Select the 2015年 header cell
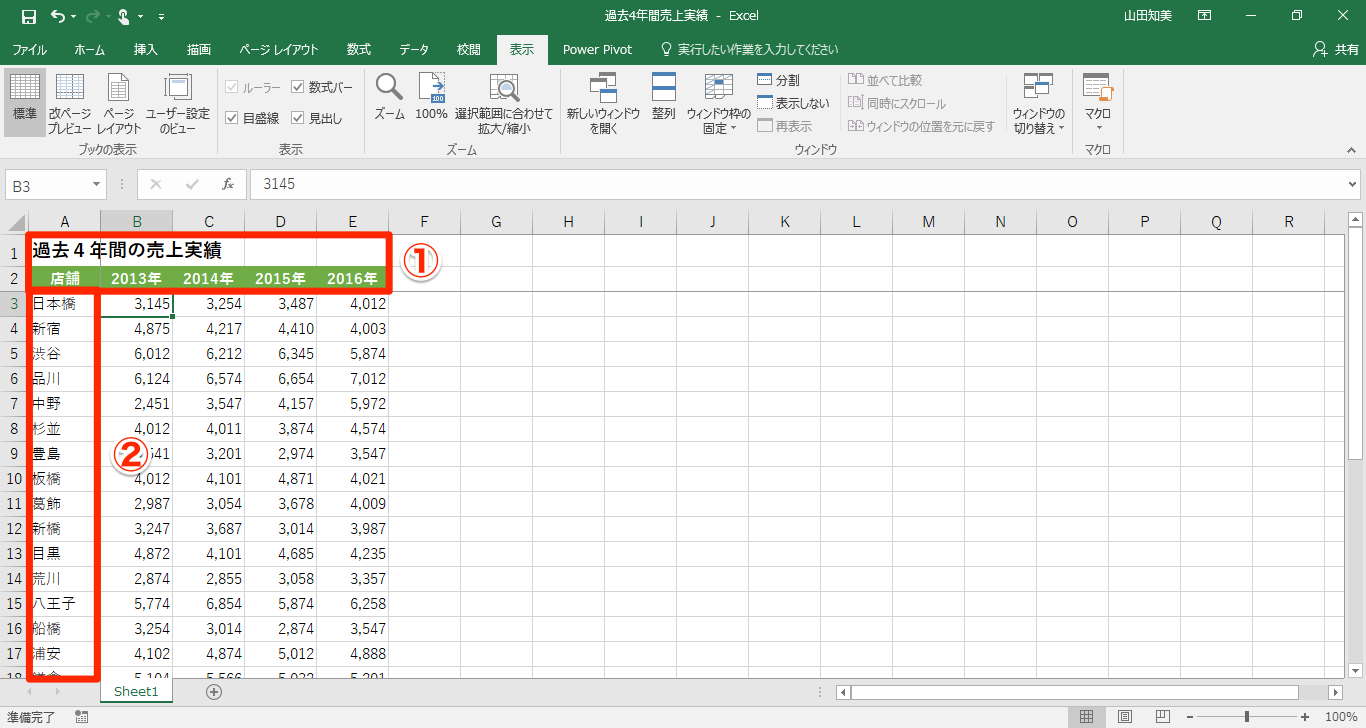Viewport: 1366px width, 728px height. pyautogui.click(x=280, y=278)
